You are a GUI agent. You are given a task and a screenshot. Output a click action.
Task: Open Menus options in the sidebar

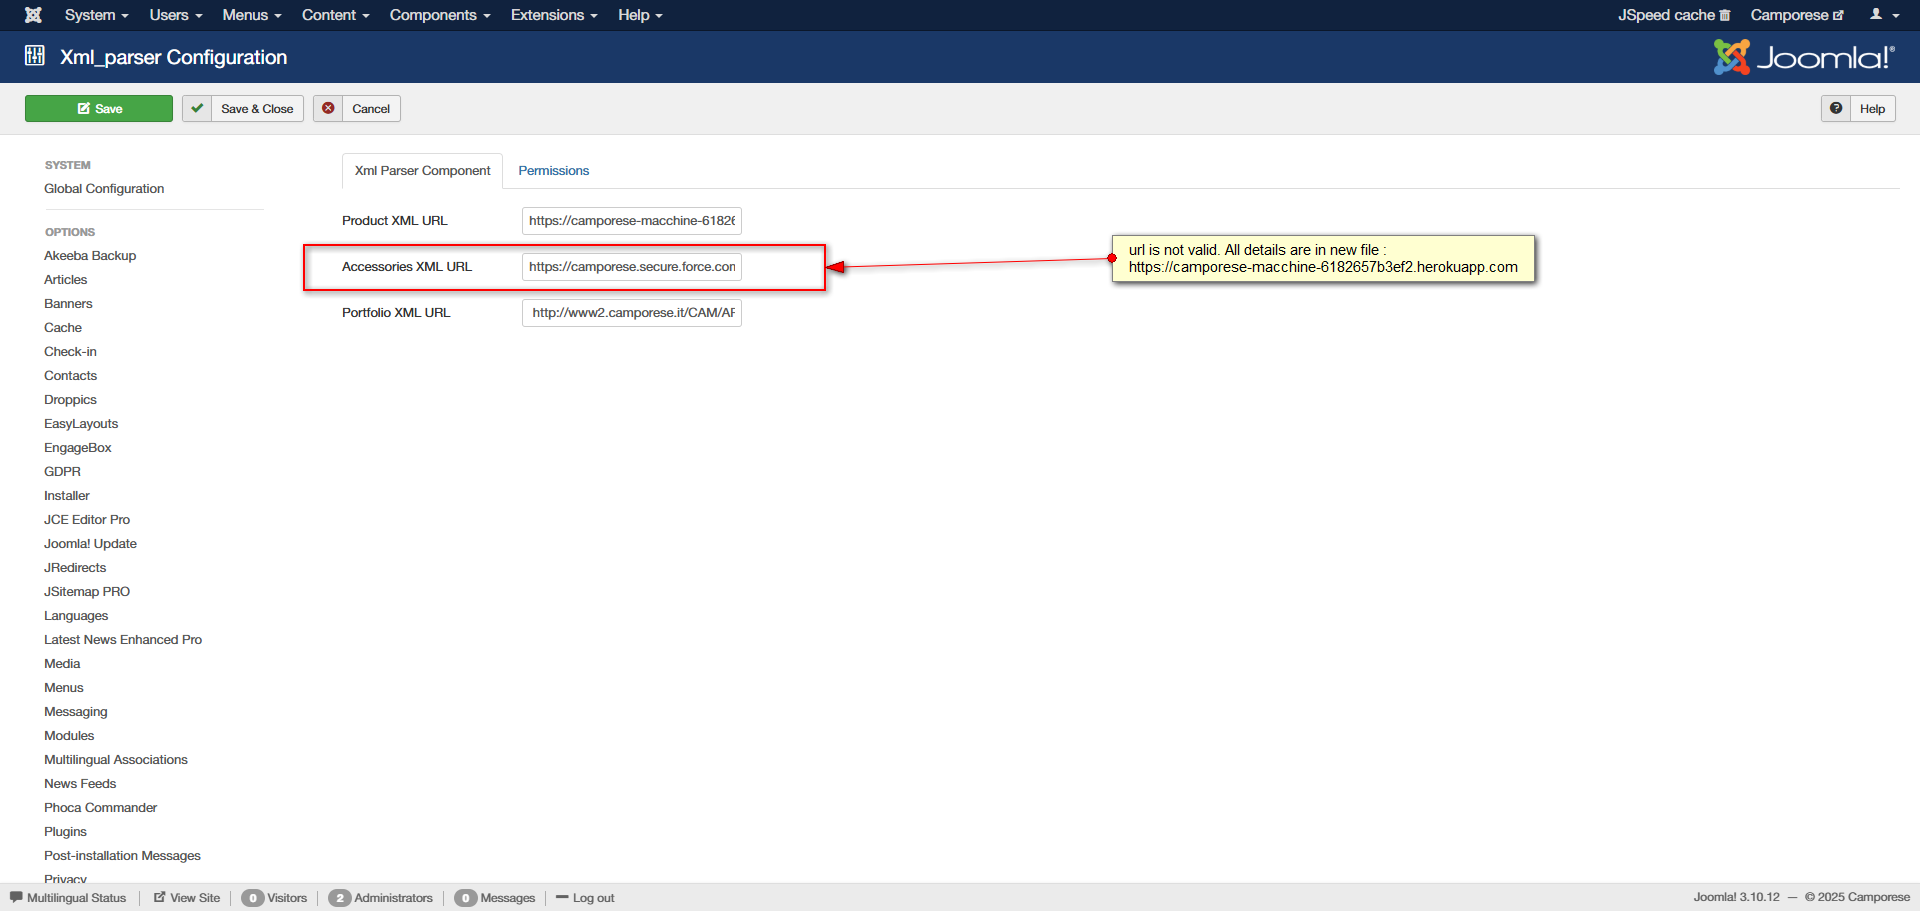64,688
